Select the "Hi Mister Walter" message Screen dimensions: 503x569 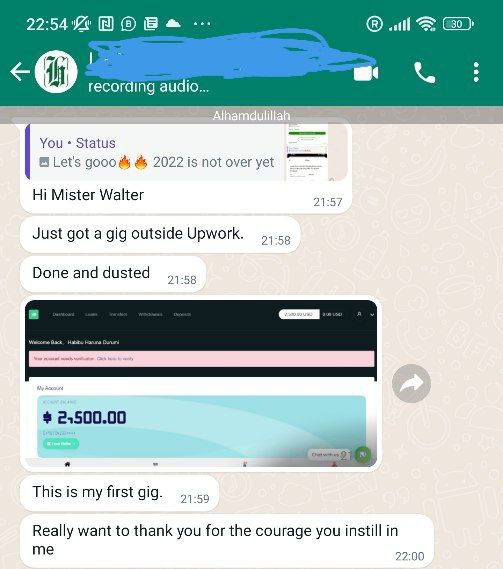coord(88,195)
